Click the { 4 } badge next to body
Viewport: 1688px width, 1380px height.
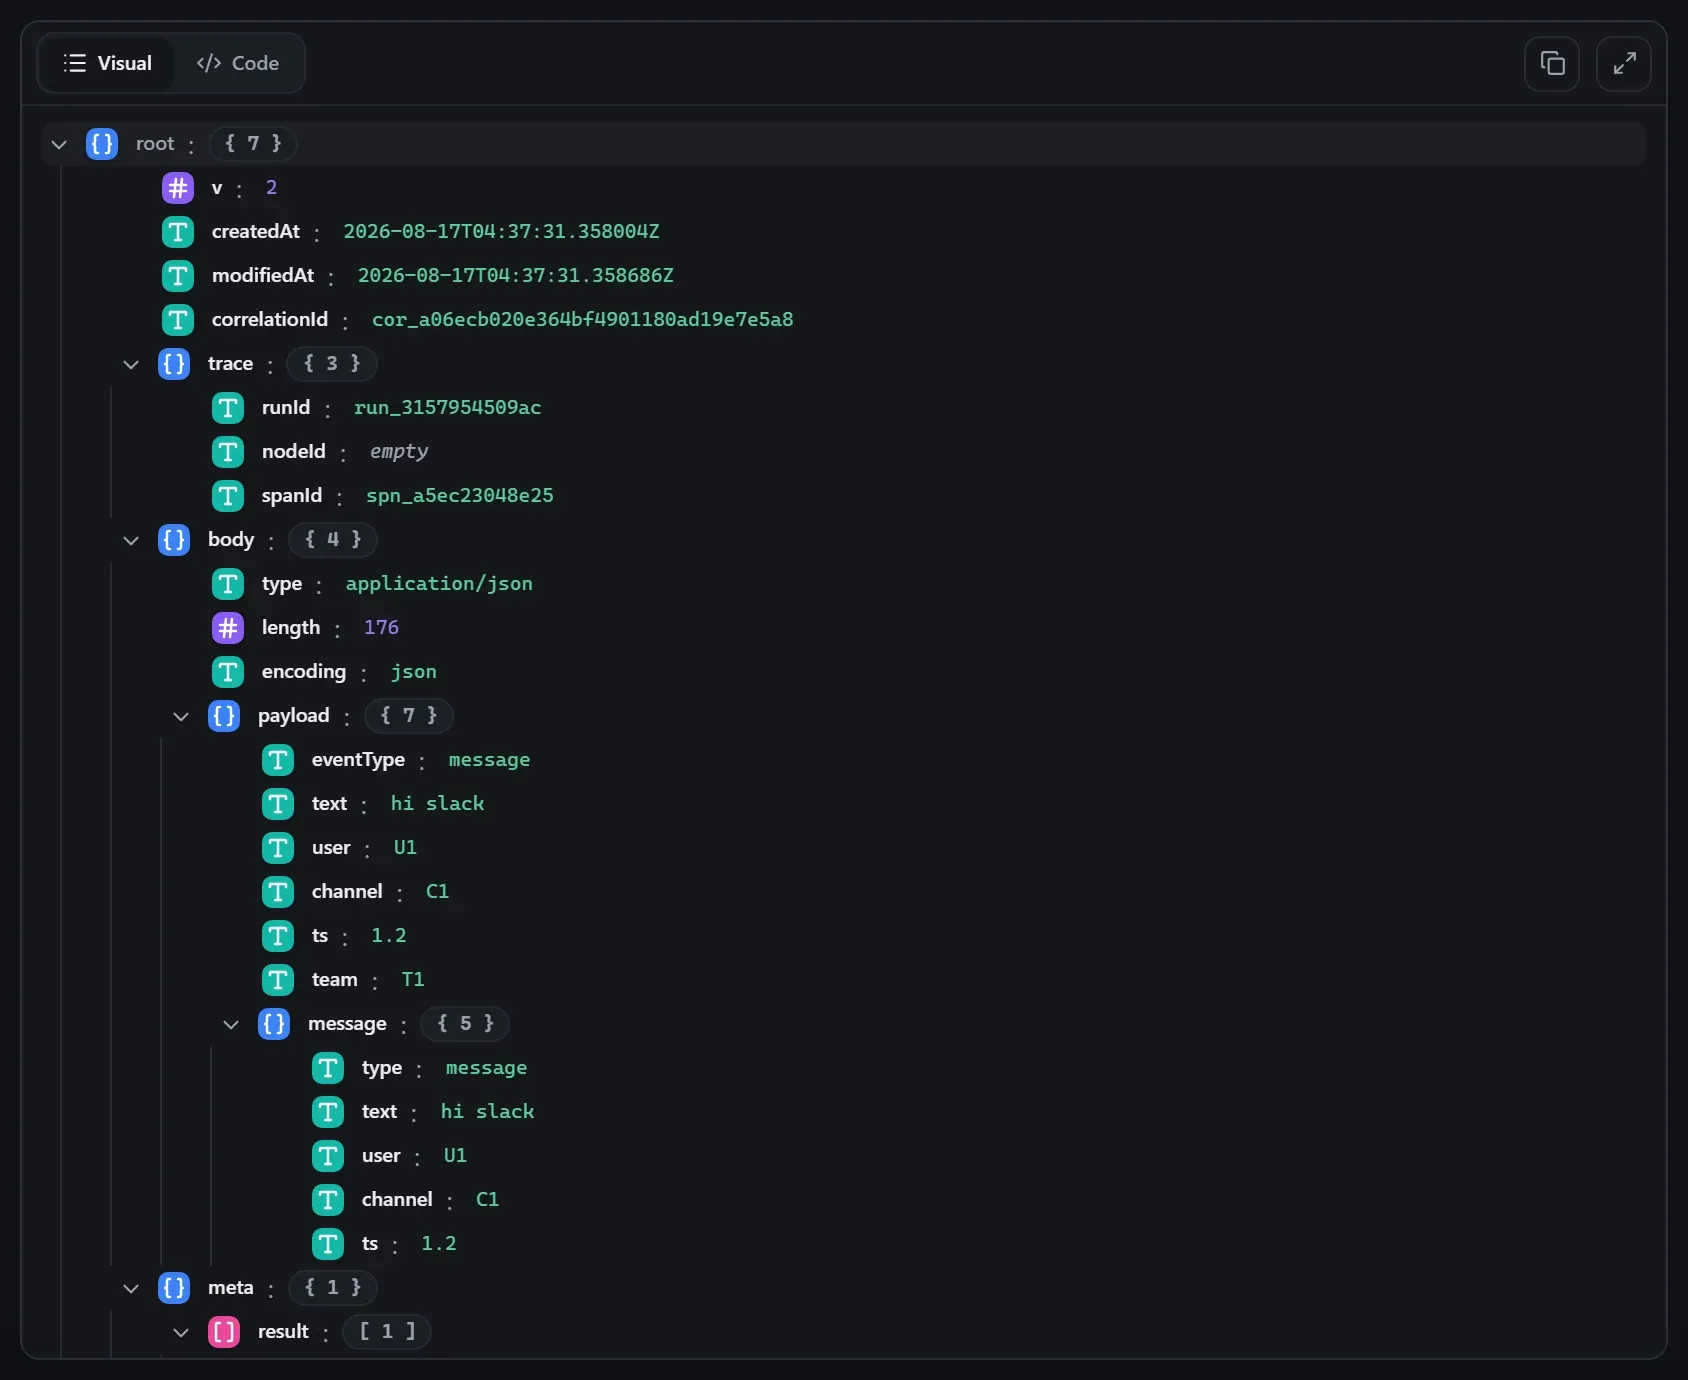point(333,540)
